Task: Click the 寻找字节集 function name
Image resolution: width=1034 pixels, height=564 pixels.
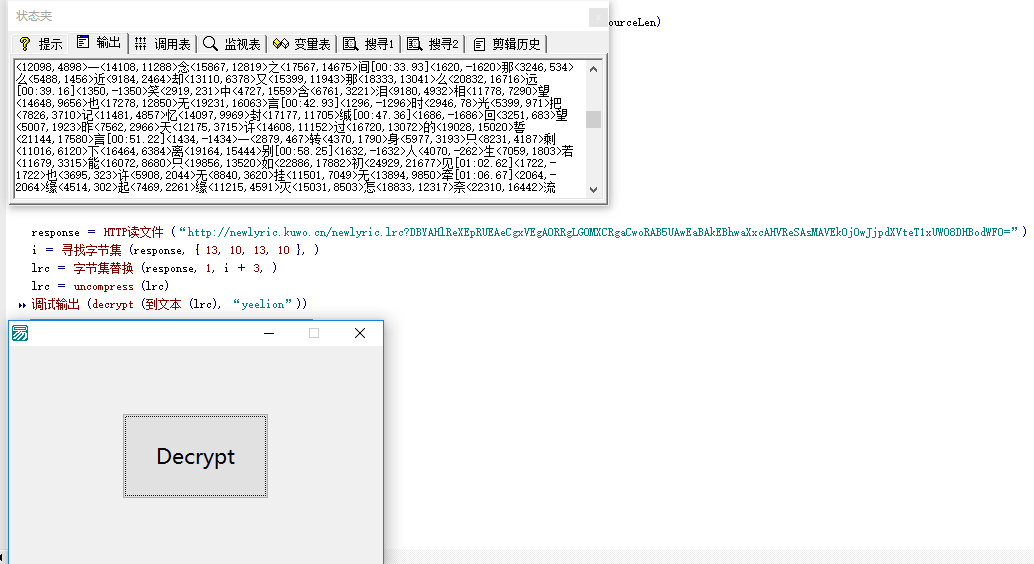Action: pos(92,250)
